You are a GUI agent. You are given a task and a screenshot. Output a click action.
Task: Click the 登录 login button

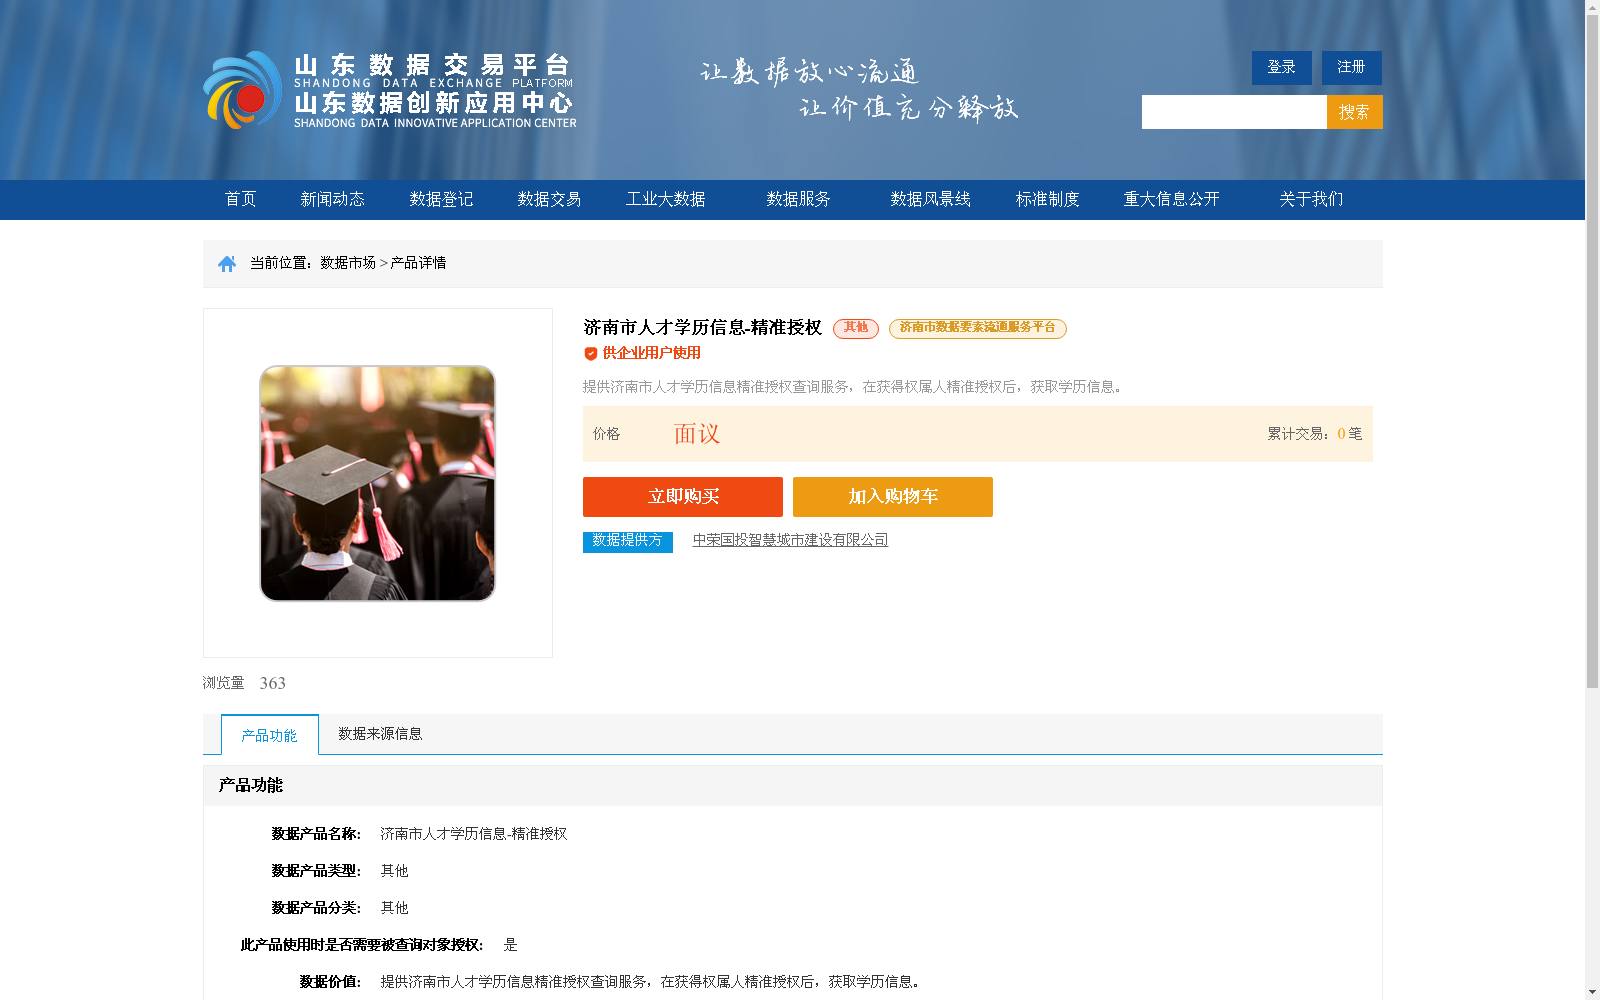point(1282,68)
